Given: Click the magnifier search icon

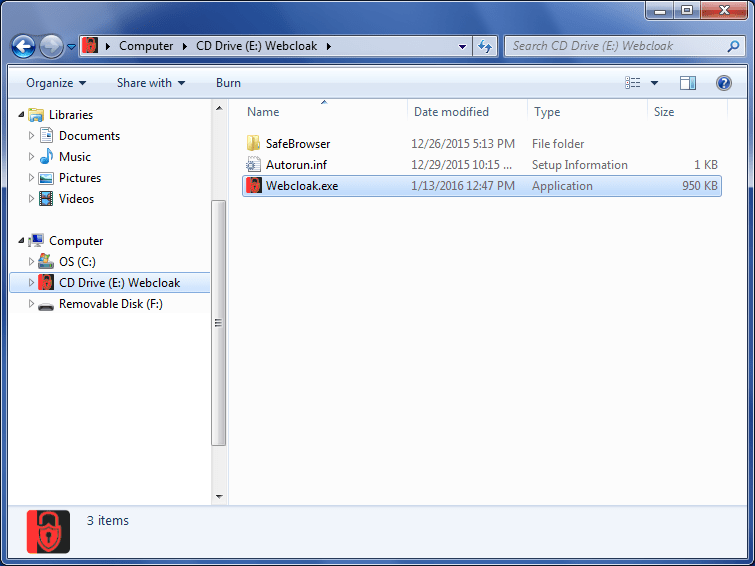Looking at the screenshot, I should [x=733, y=46].
